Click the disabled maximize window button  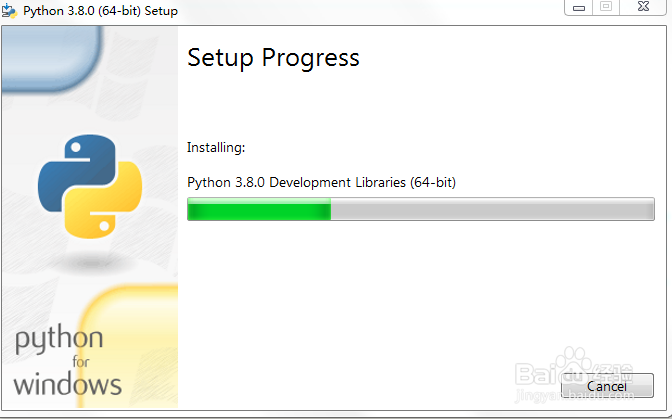click(606, 7)
